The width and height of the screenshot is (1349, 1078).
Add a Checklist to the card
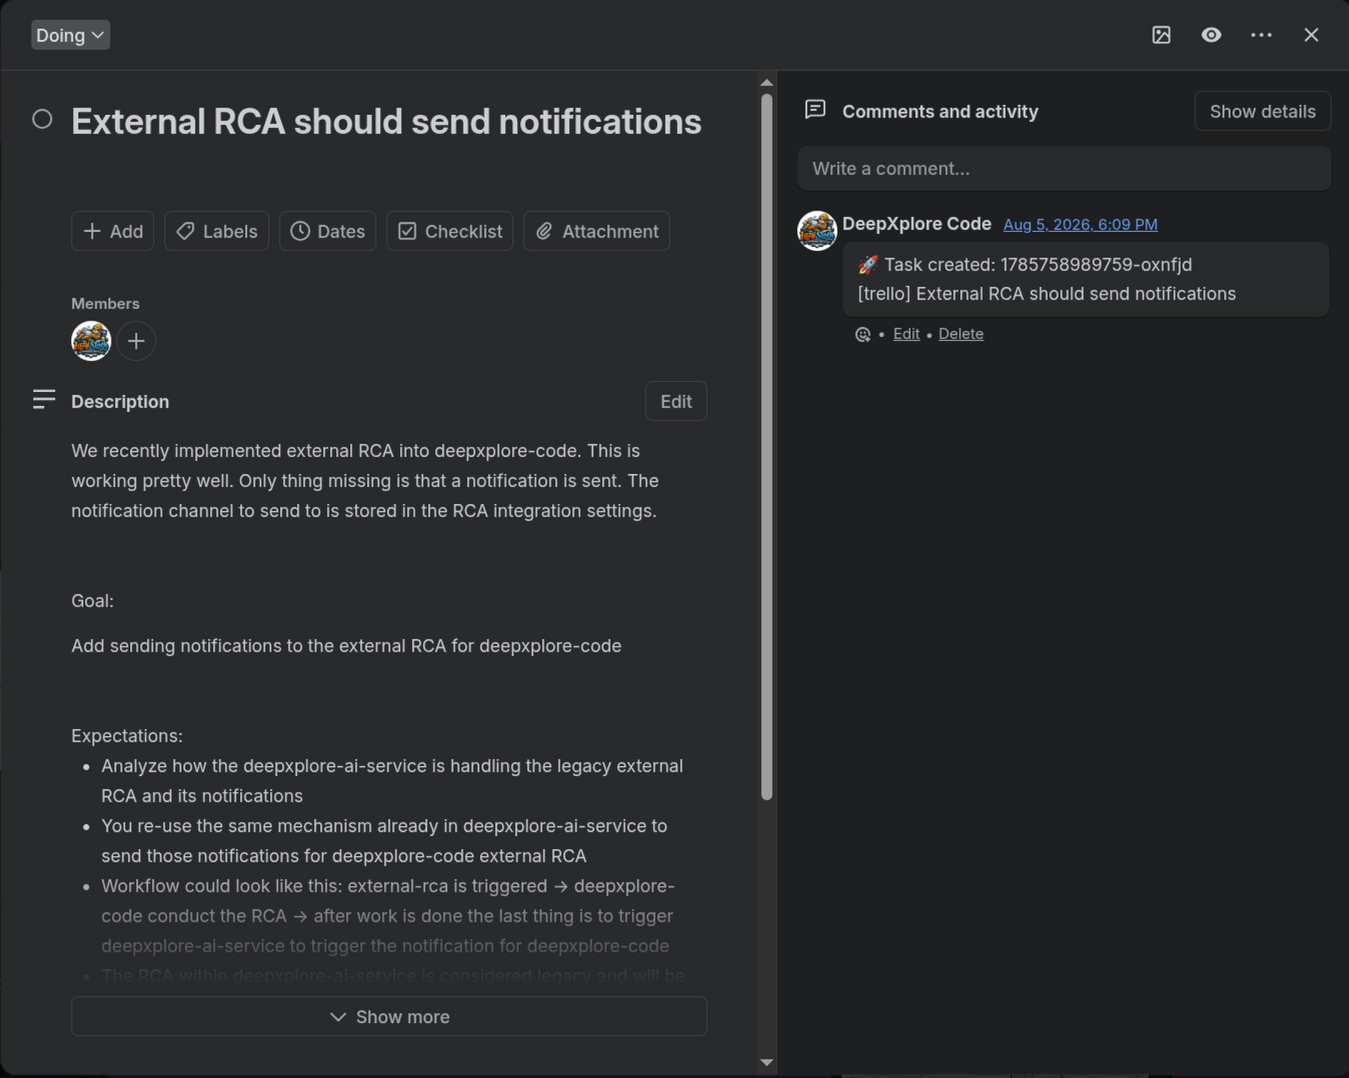(x=450, y=231)
